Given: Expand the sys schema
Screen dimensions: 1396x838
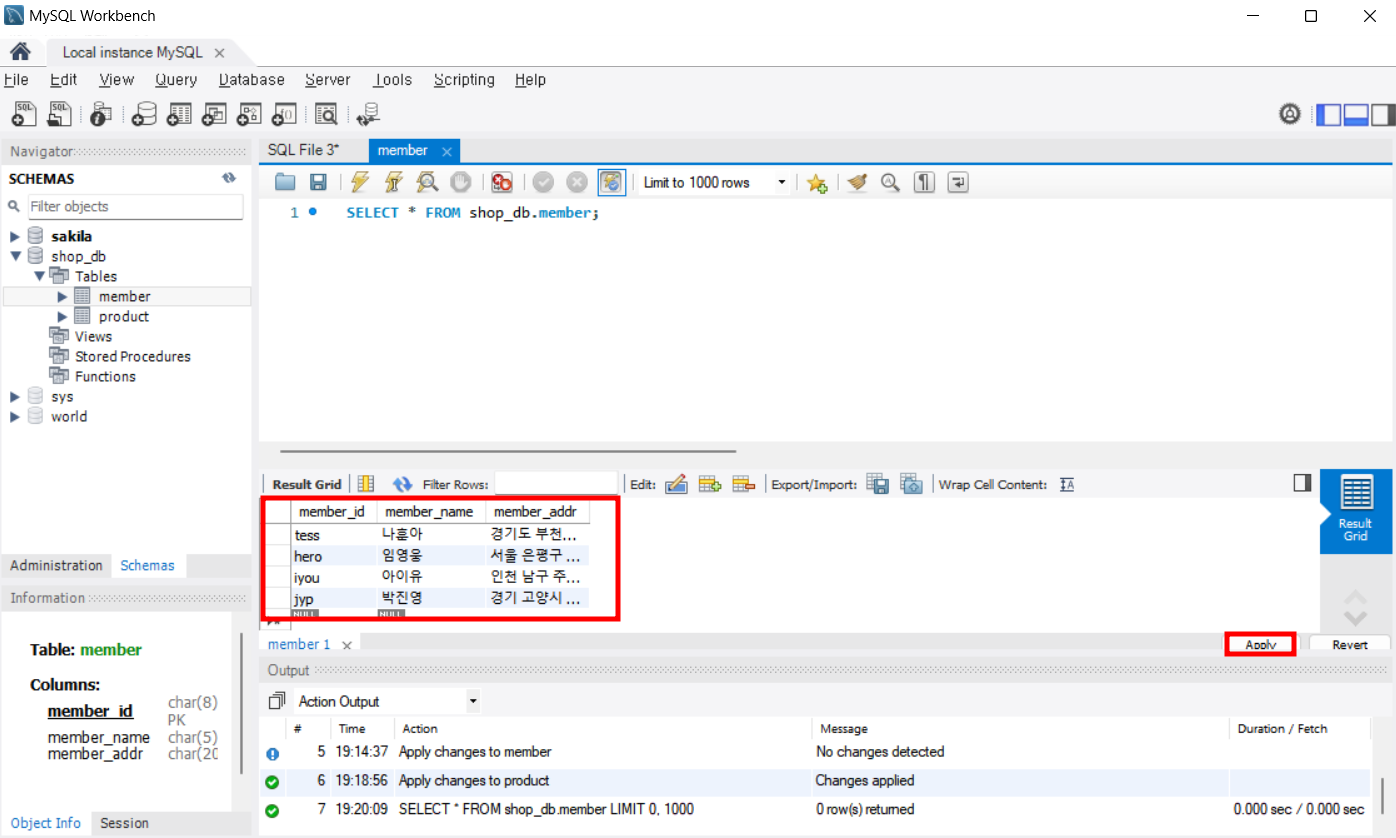Looking at the screenshot, I should (15, 396).
